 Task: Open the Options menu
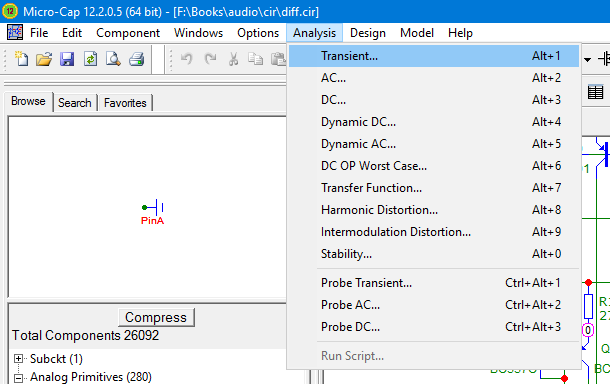pos(258,33)
